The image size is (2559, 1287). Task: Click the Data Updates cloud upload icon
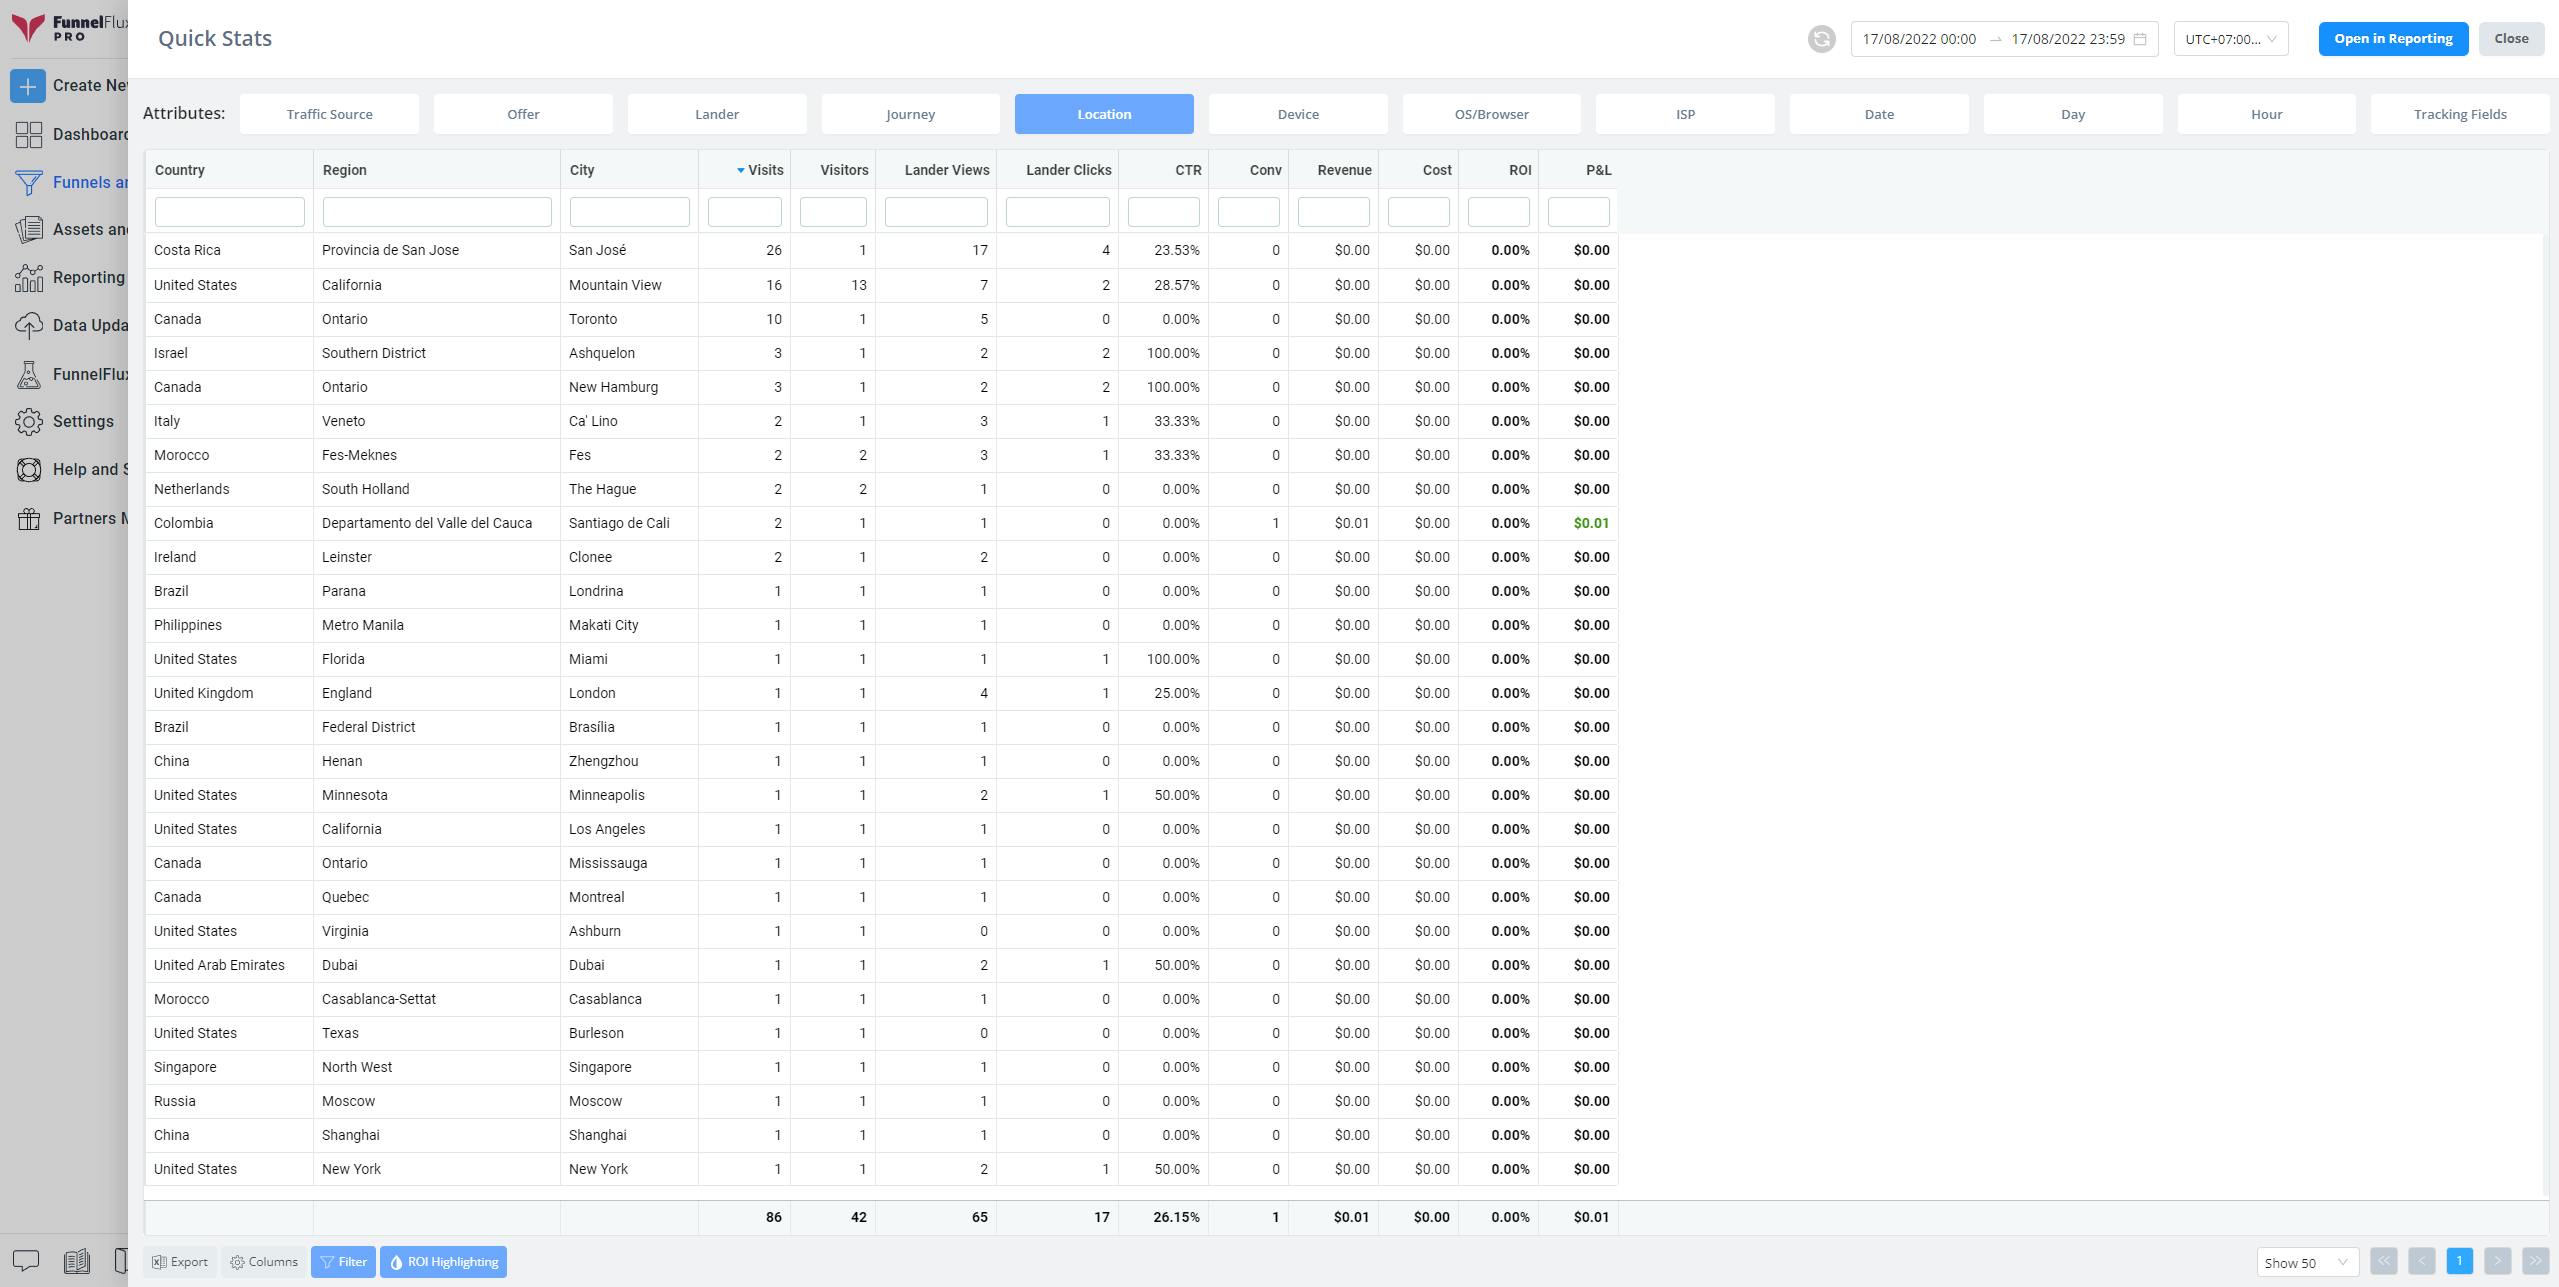coord(29,326)
